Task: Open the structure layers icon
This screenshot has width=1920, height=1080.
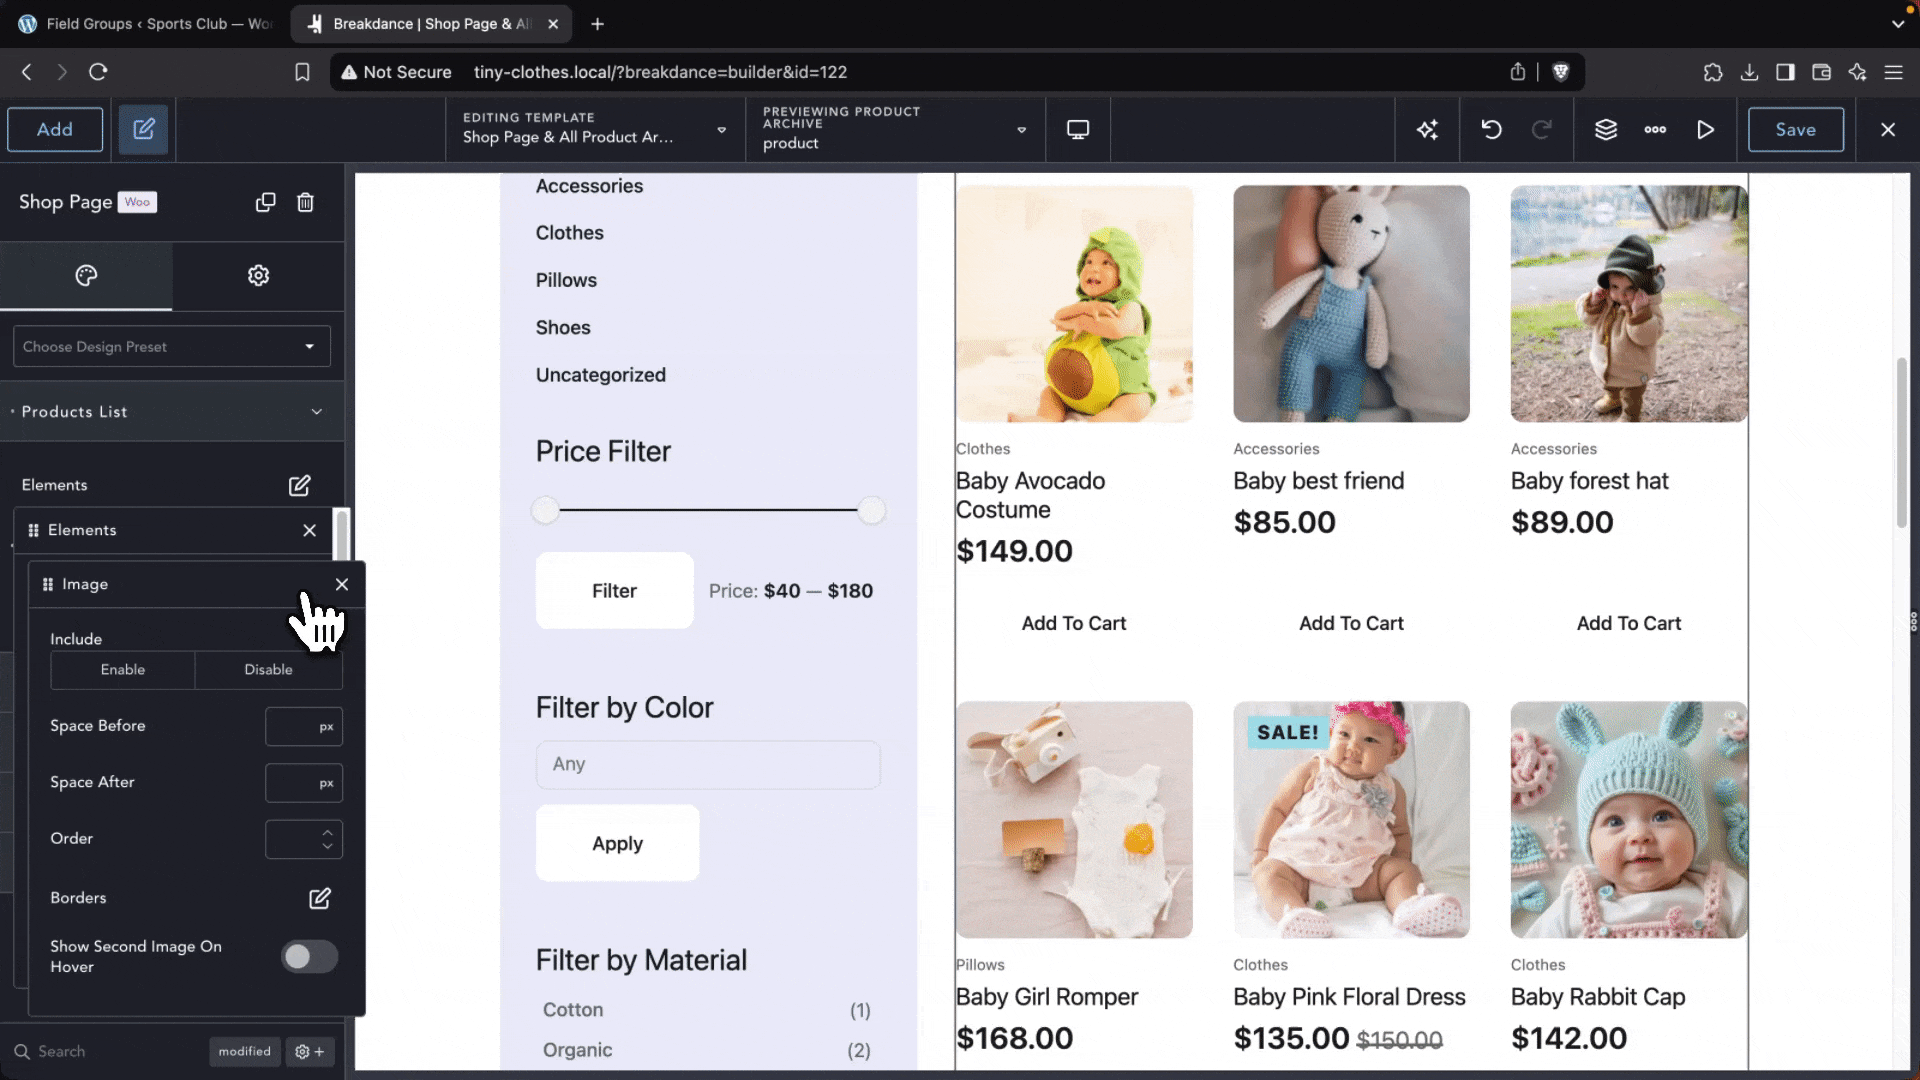Action: (x=1605, y=130)
